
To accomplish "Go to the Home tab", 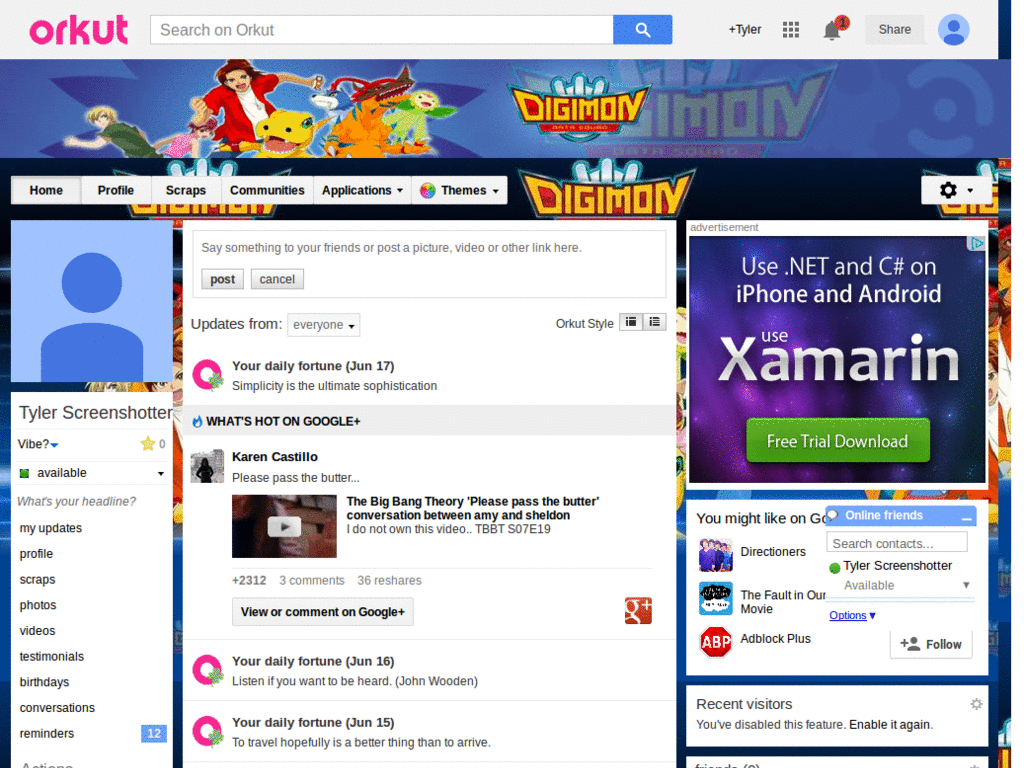I will point(46,191).
